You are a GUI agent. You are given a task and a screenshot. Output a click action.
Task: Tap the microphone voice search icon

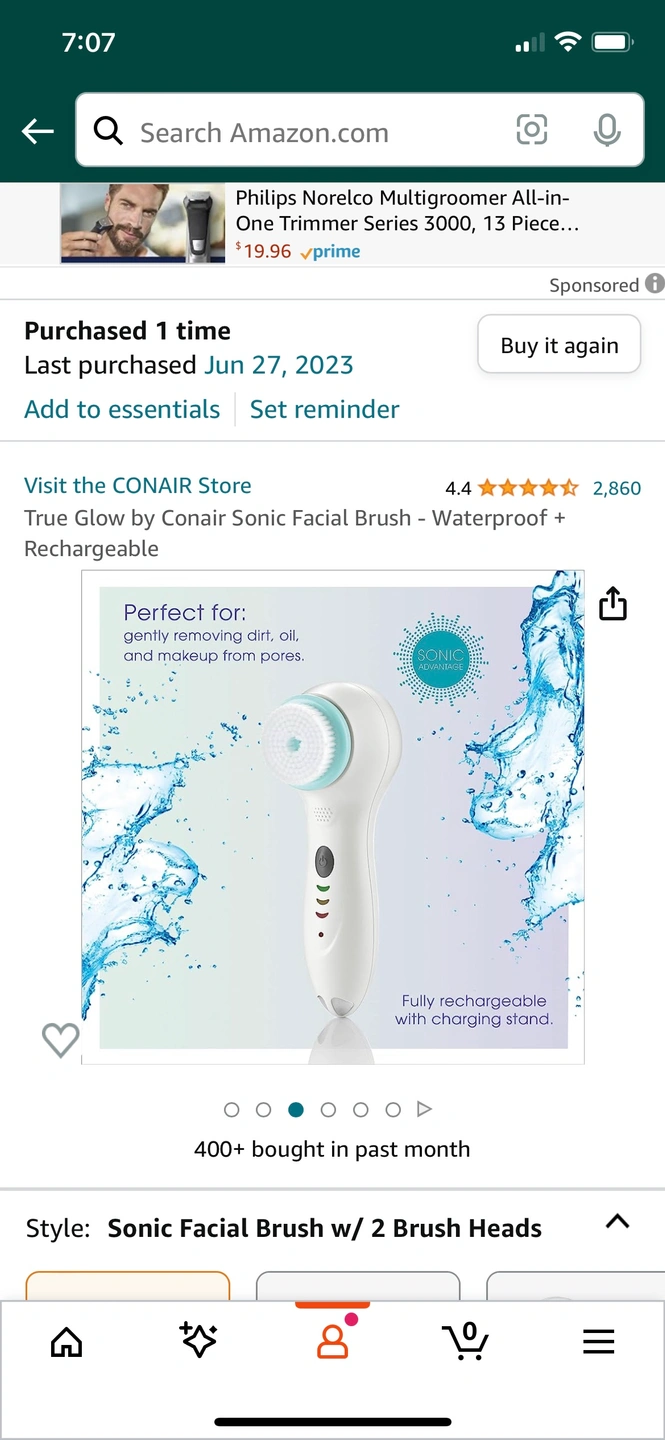[x=606, y=130]
